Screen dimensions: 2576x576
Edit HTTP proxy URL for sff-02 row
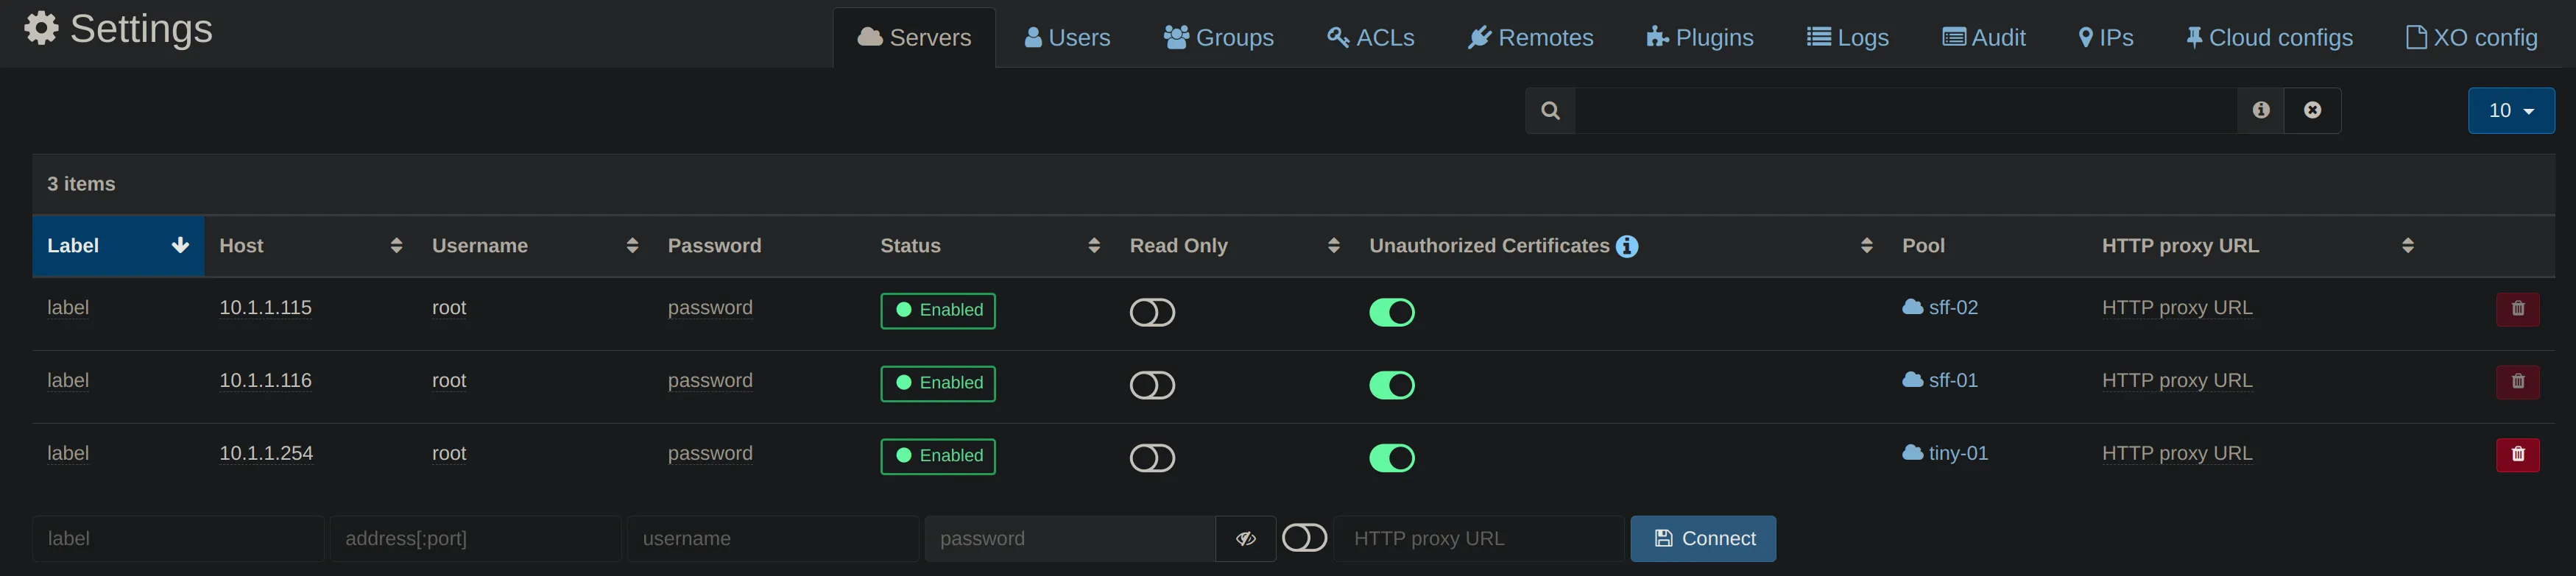point(2177,308)
